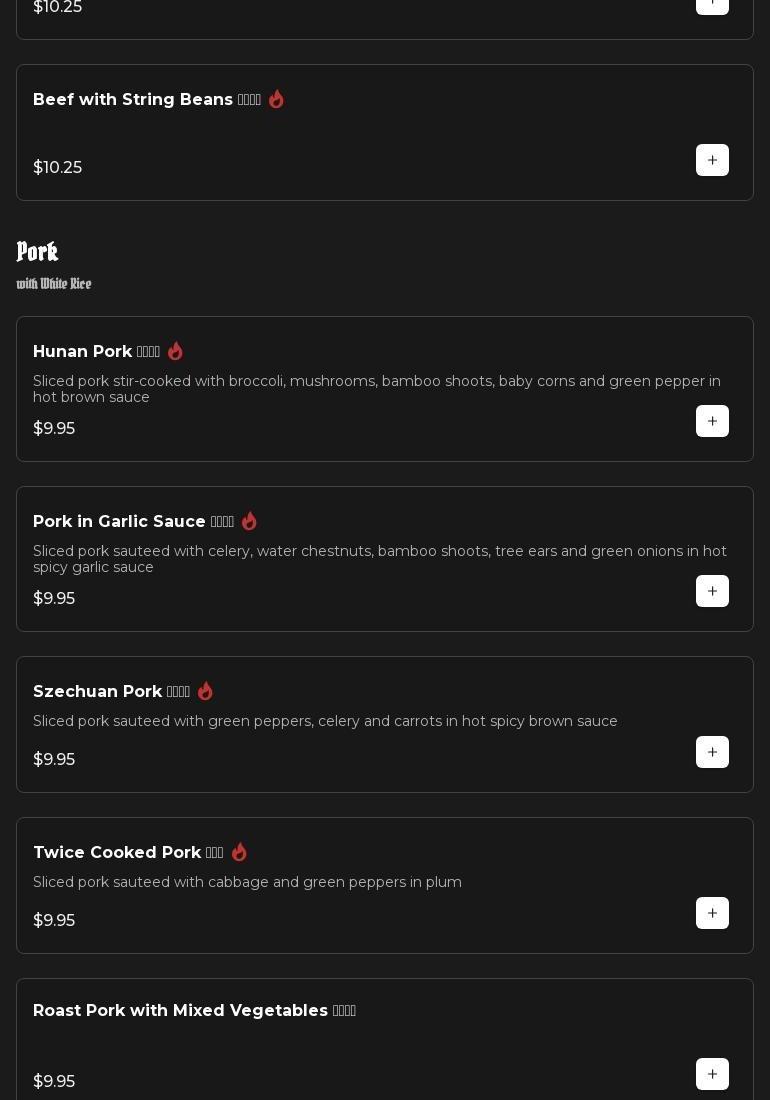Click the $9.95 price under Hunan Pork

tap(54, 428)
